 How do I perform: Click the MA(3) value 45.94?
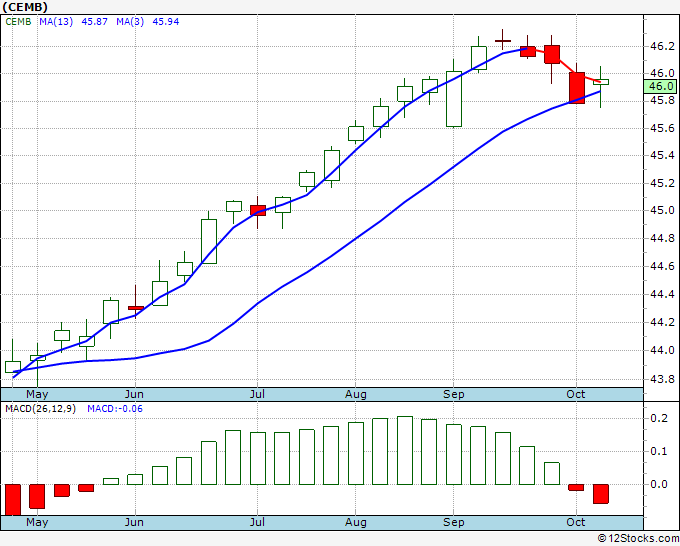[166, 22]
